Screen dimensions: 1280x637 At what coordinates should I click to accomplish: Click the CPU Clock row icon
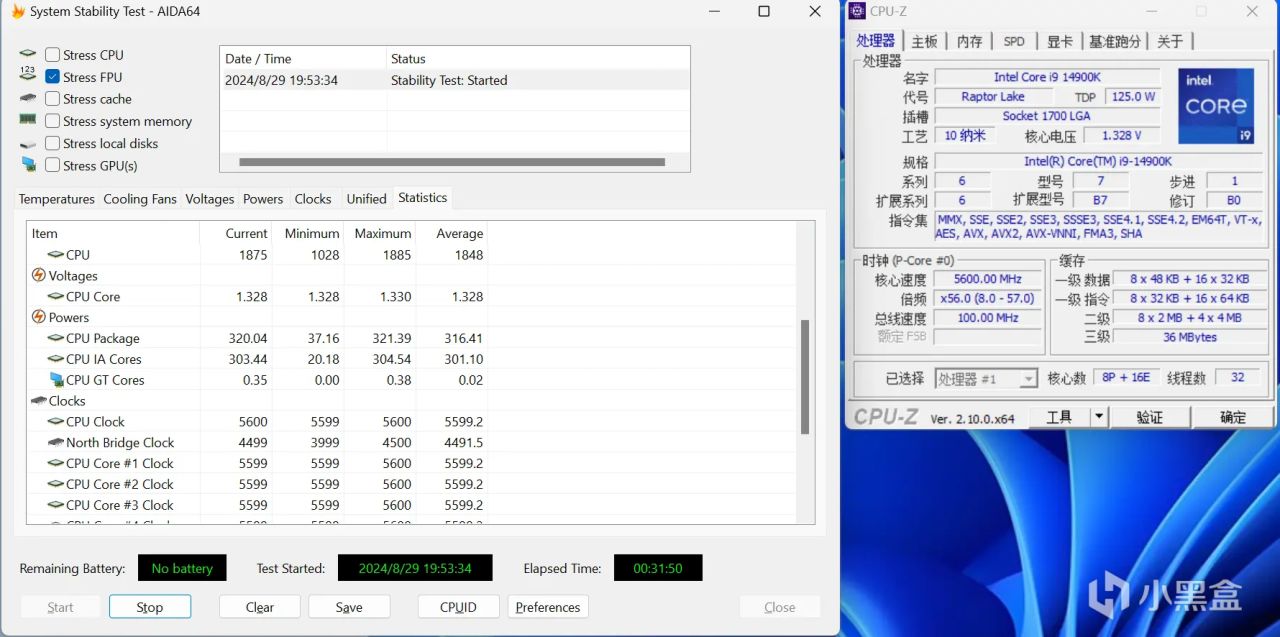pos(56,422)
